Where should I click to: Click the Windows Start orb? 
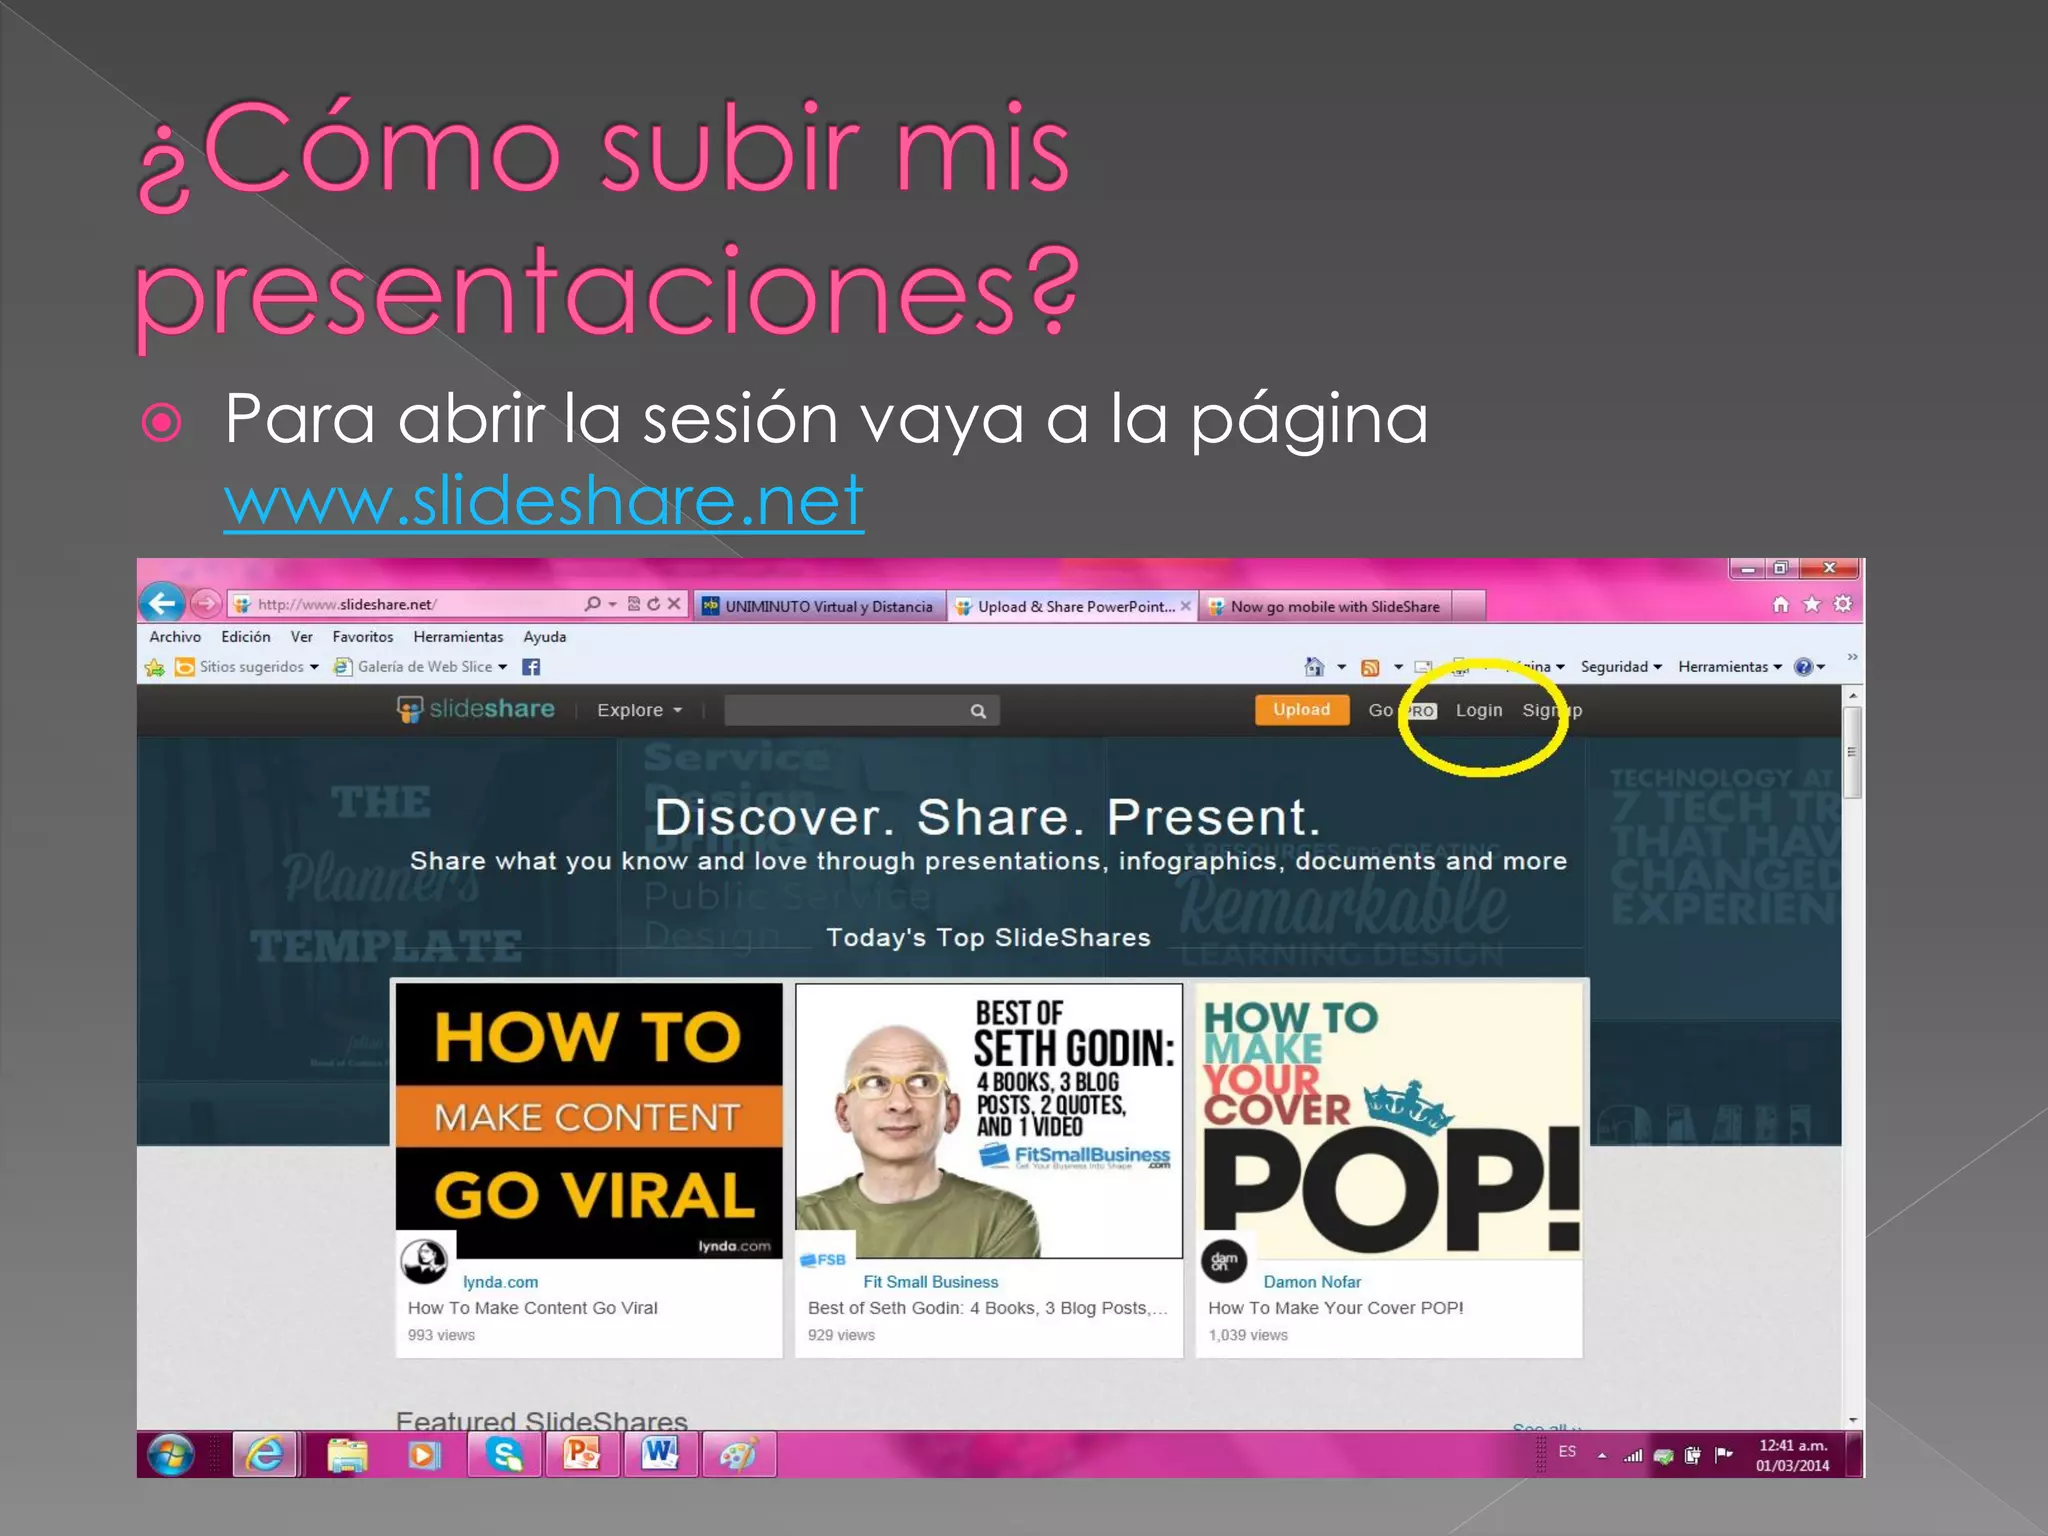pyautogui.click(x=171, y=1455)
